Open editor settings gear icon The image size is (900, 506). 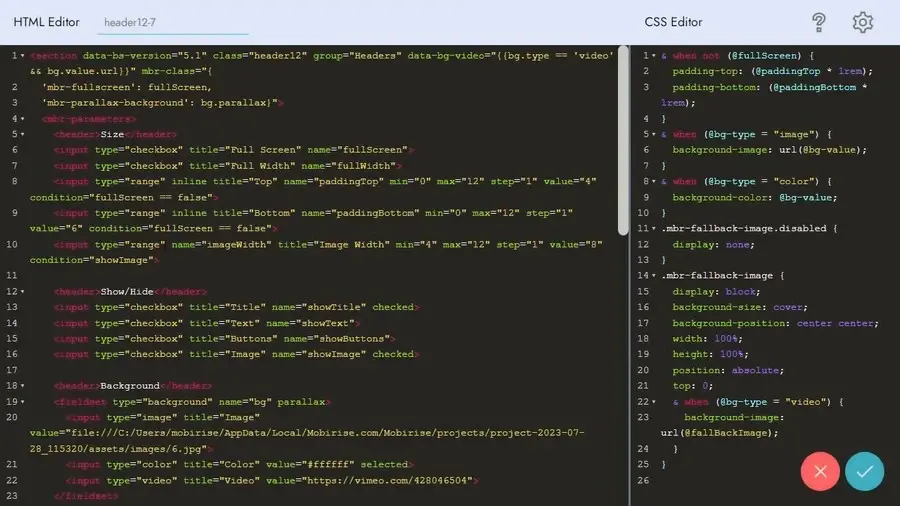(862, 22)
